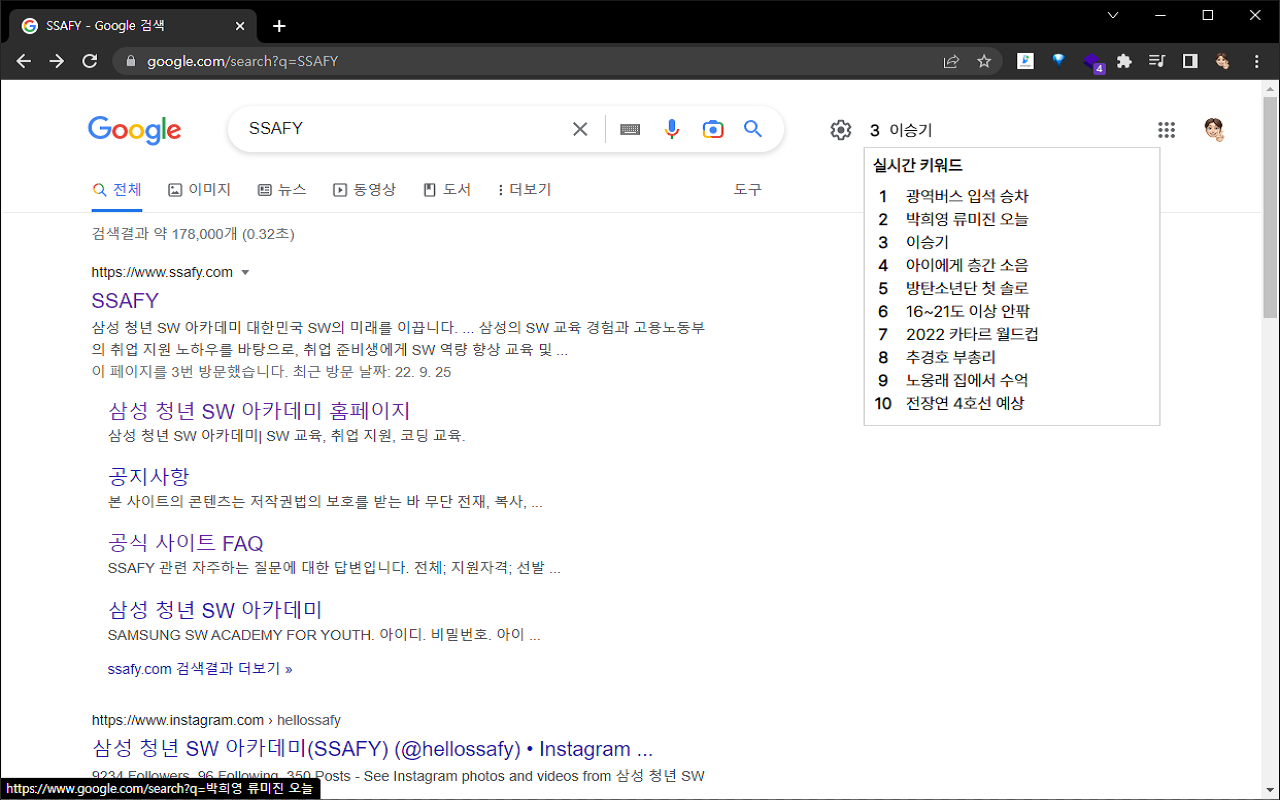Viewport: 1280px width, 800px height.
Task: Open the purple extension with badge 4
Action: (x=1093, y=63)
